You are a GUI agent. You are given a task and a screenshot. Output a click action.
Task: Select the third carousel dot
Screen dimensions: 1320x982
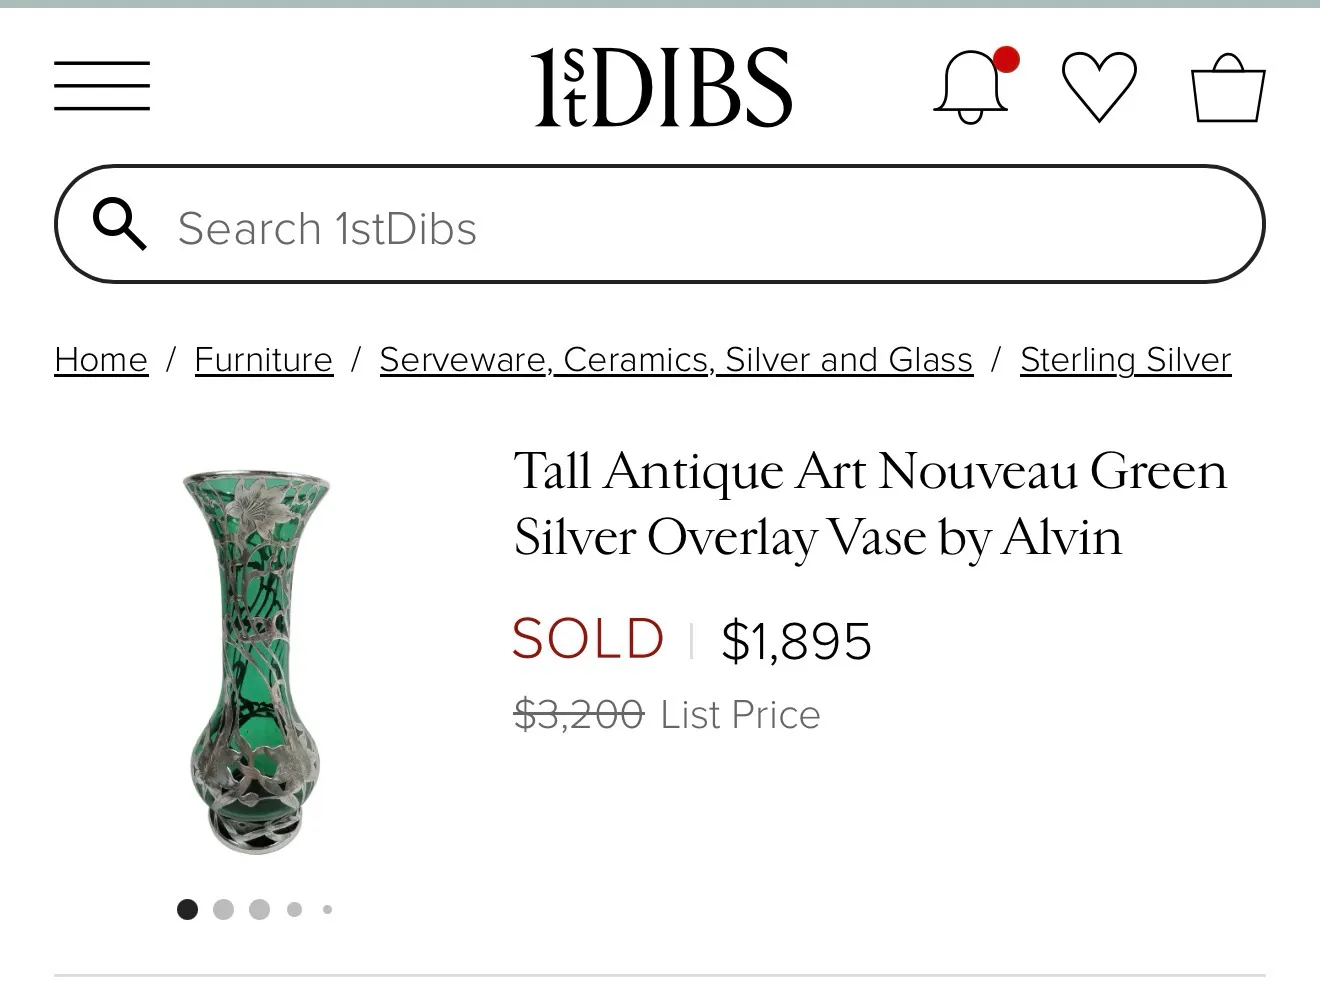259,909
